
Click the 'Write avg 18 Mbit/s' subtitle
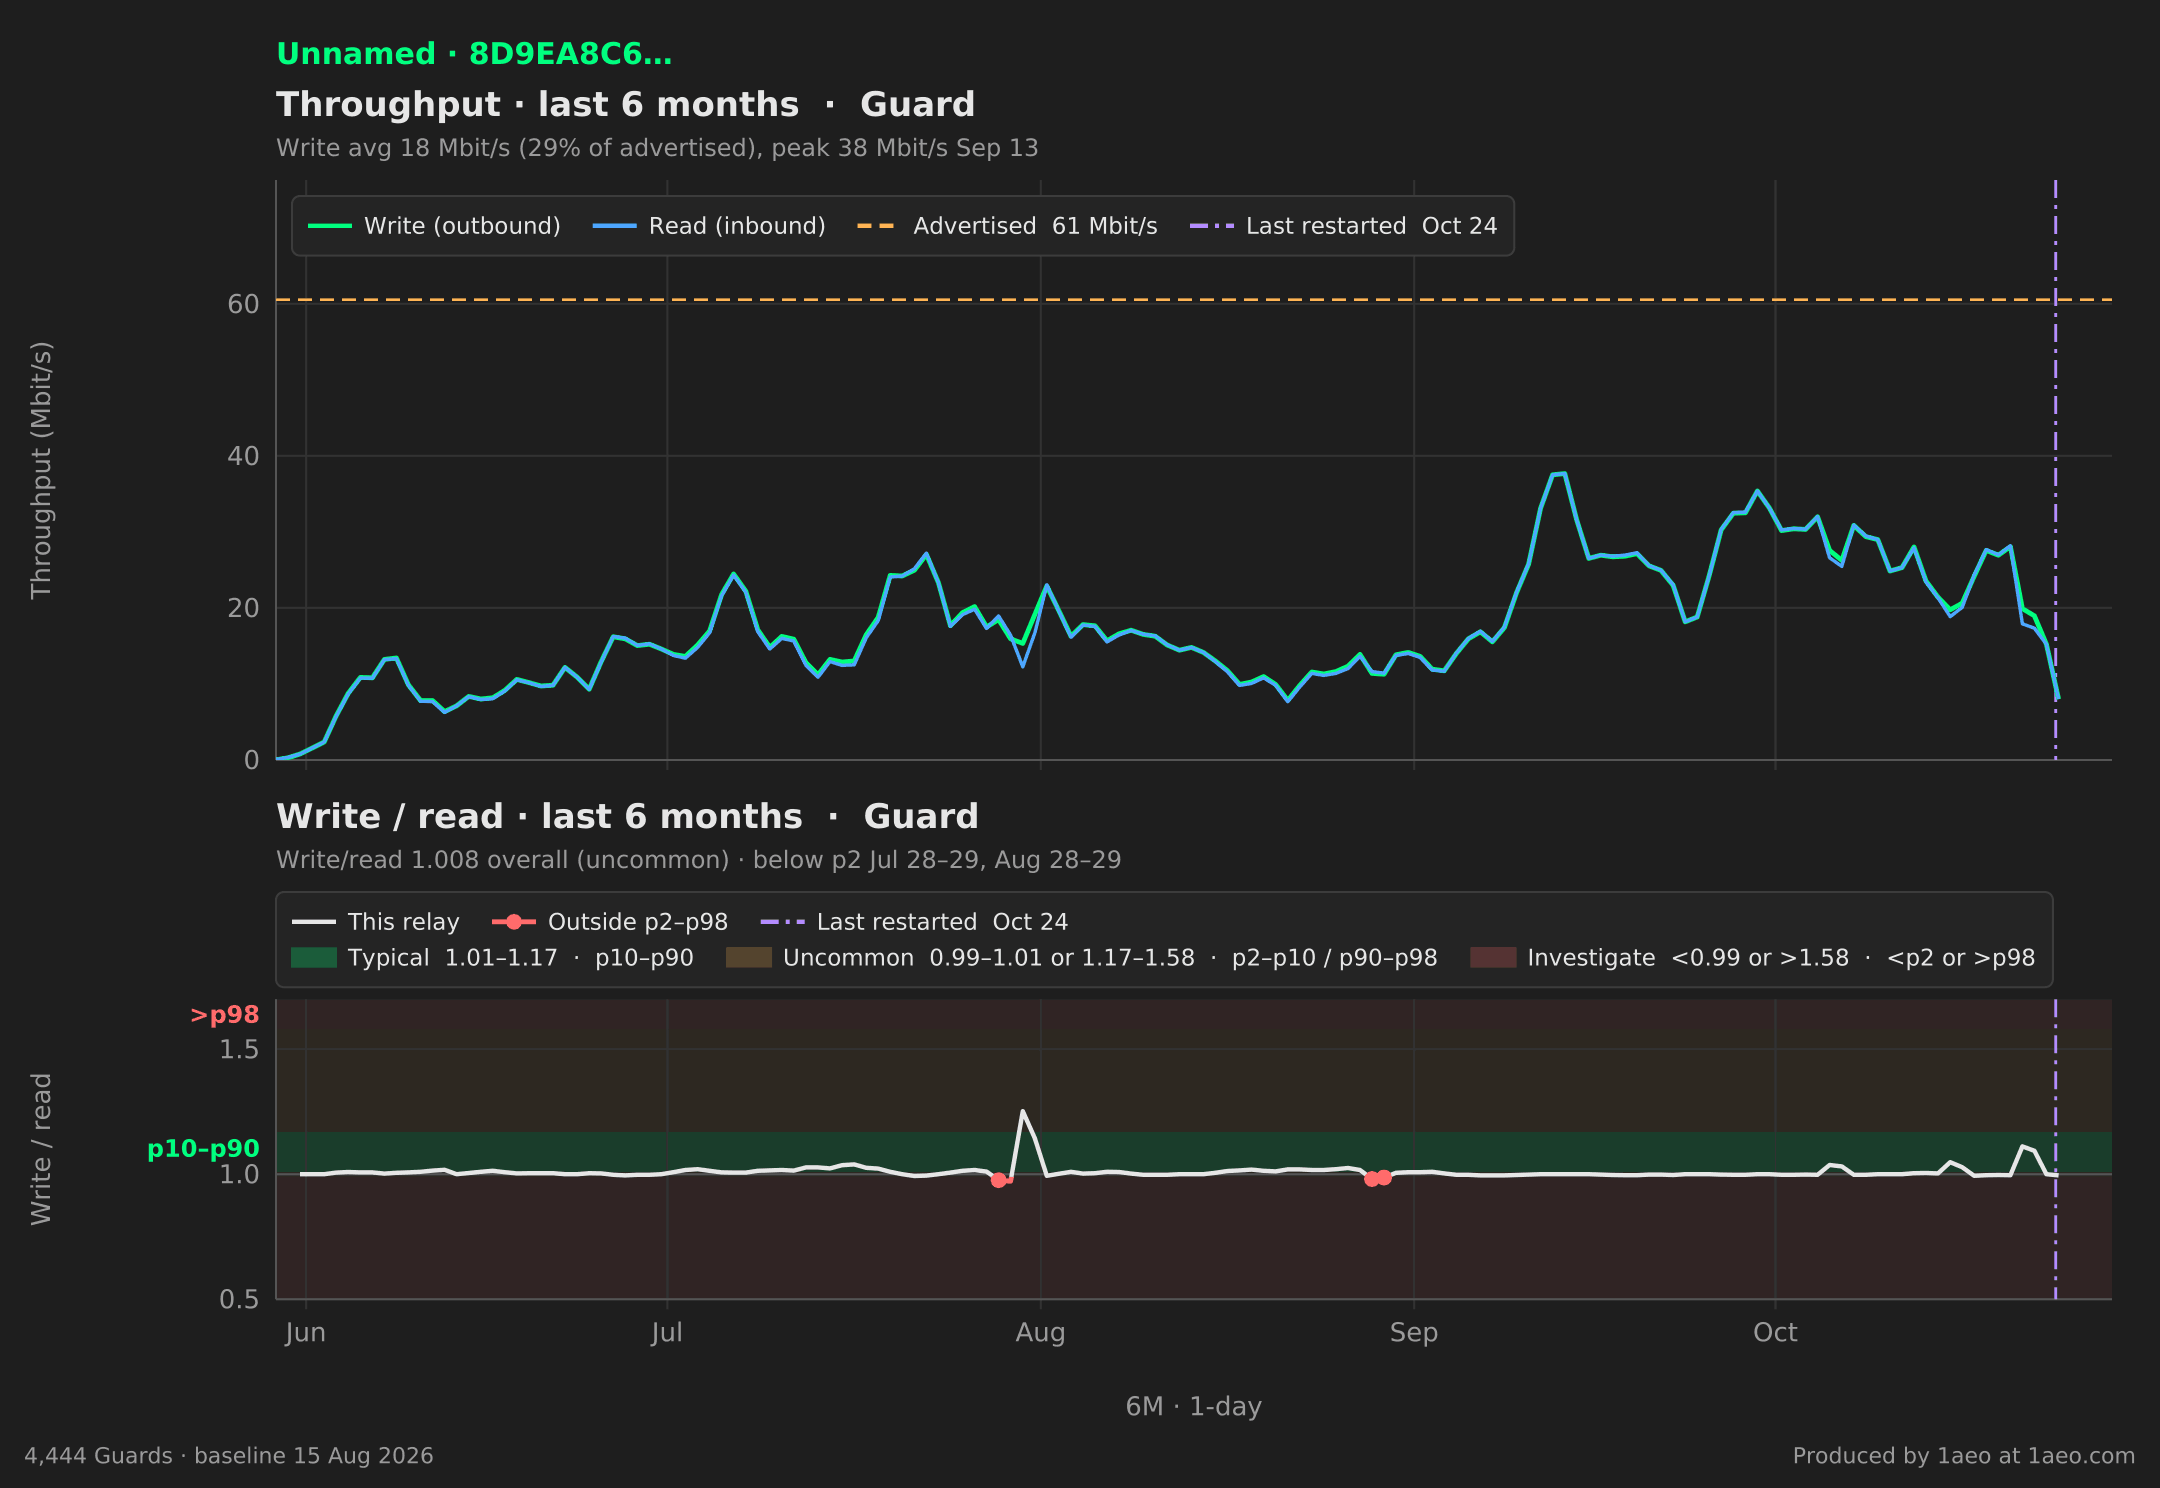(657, 148)
